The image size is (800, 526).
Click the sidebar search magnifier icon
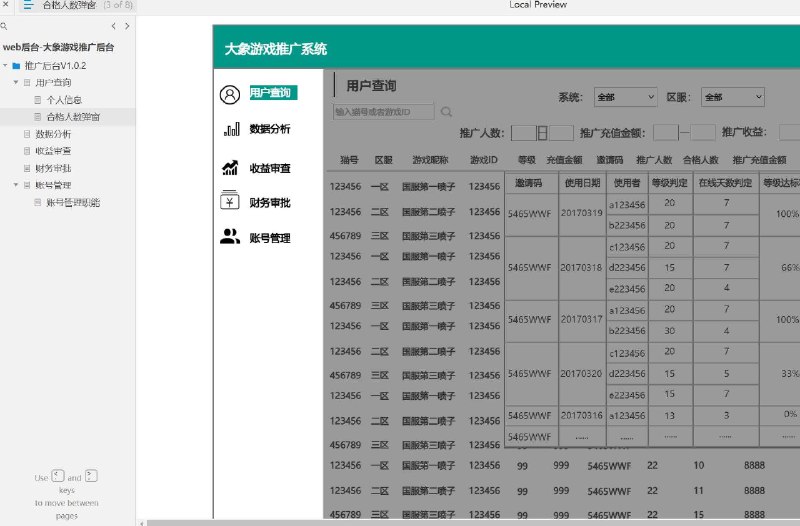[4, 26]
